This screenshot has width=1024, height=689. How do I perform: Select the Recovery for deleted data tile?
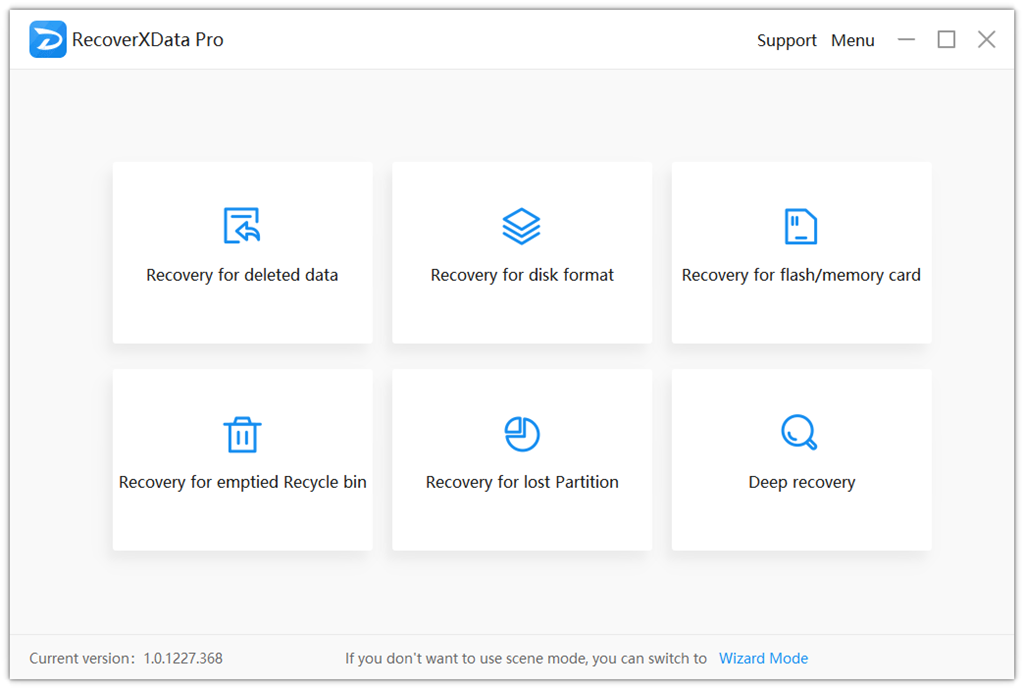[x=242, y=253]
